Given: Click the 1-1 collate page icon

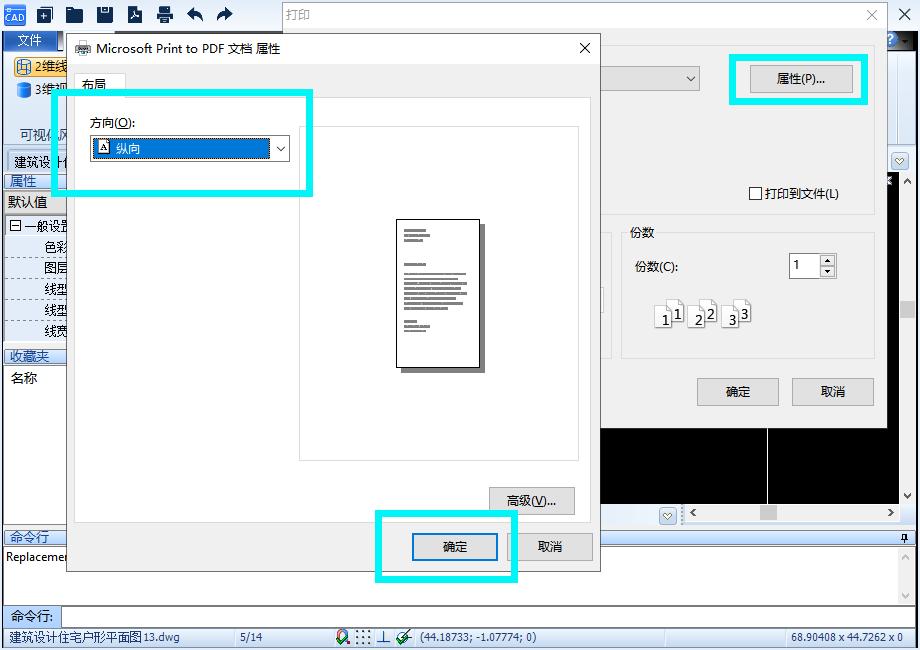Looking at the screenshot, I should point(669,315).
